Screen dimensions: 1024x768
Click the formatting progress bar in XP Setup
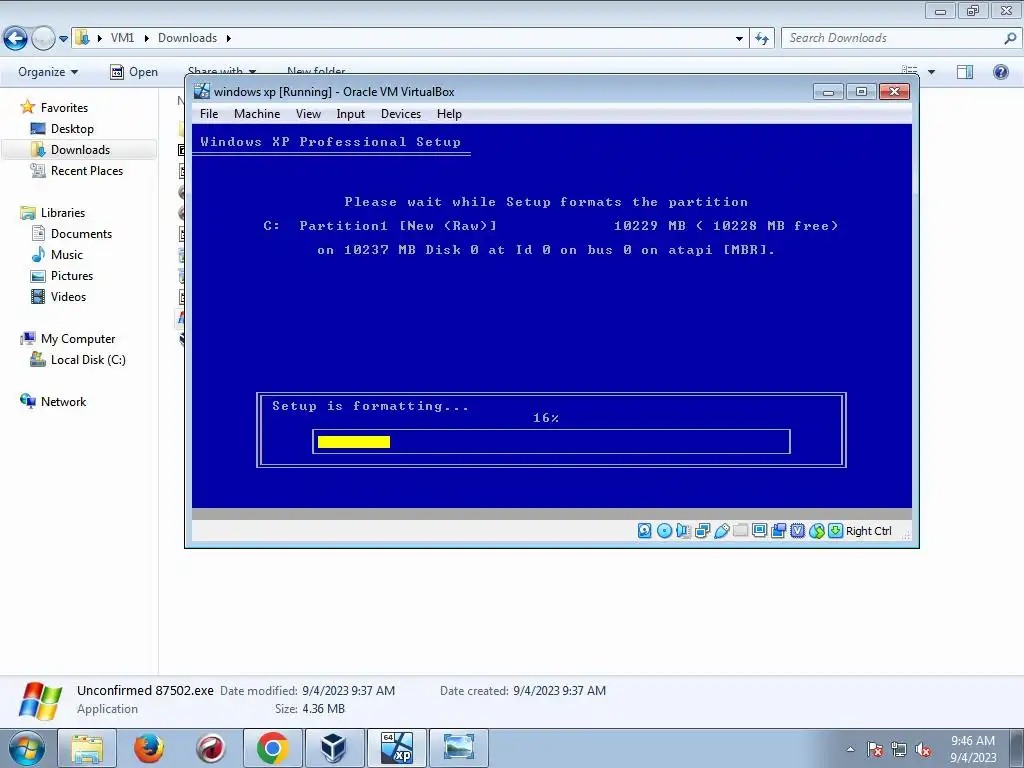551,441
